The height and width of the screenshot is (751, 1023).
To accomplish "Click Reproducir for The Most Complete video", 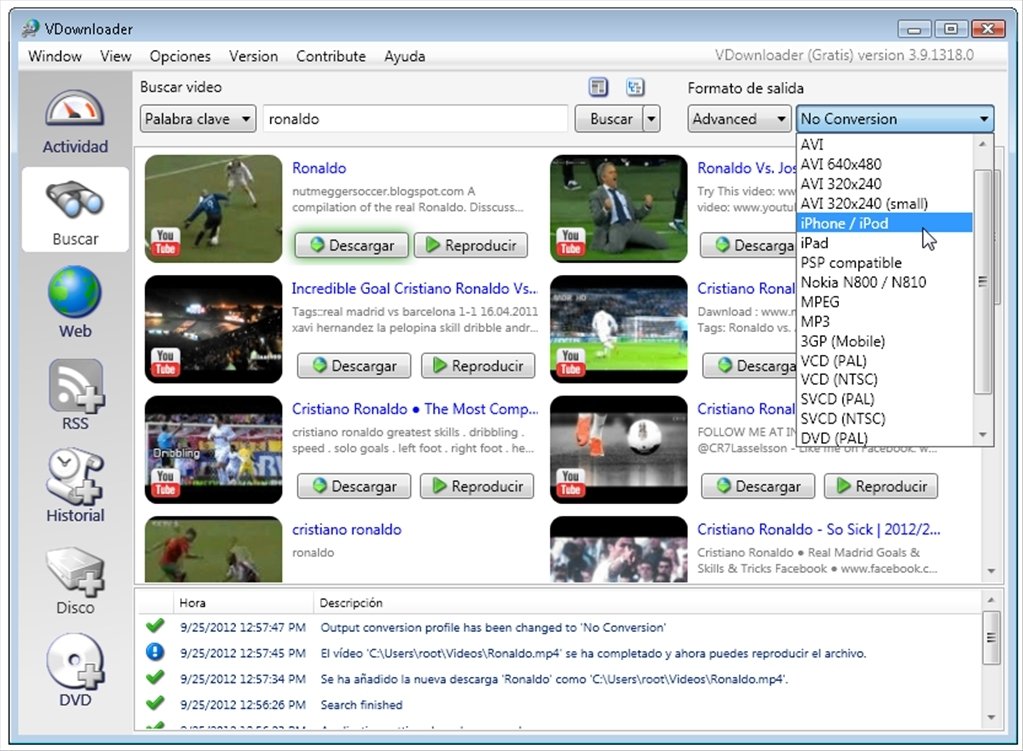I will pos(477,486).
